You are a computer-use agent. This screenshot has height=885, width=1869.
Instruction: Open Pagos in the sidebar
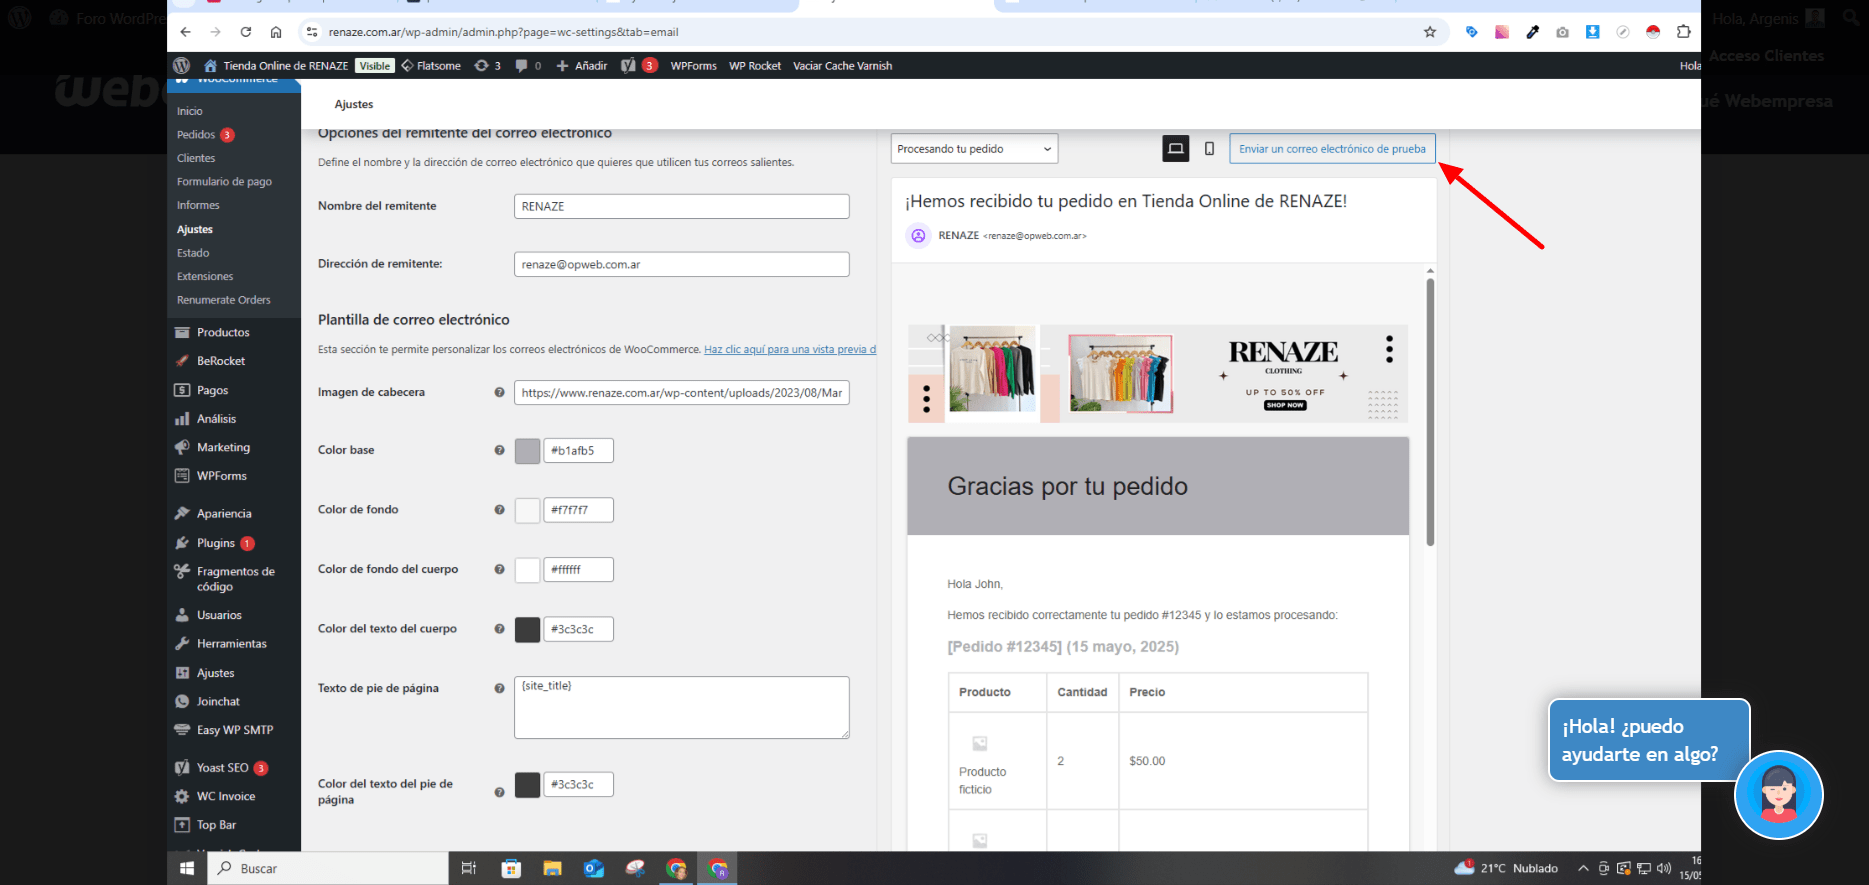click(212, 390)
